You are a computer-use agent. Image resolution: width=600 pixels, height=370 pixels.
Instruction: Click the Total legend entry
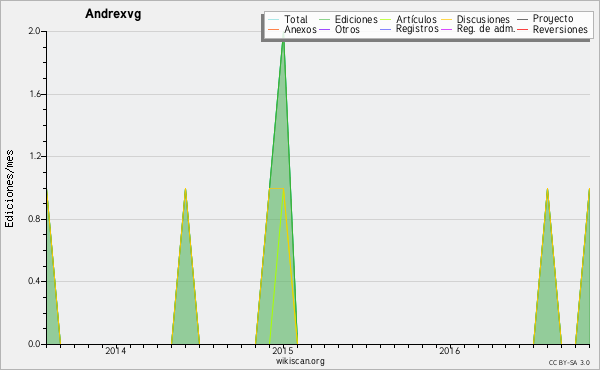(288, 19)
